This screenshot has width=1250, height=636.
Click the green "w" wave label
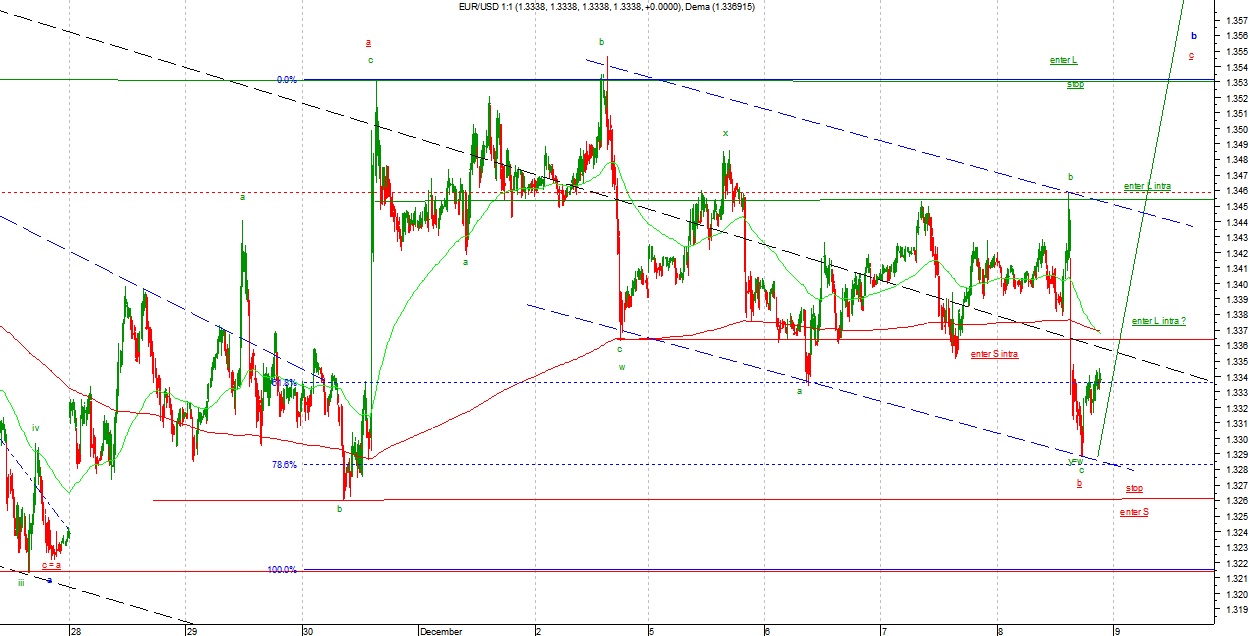[x=621, y=367]
